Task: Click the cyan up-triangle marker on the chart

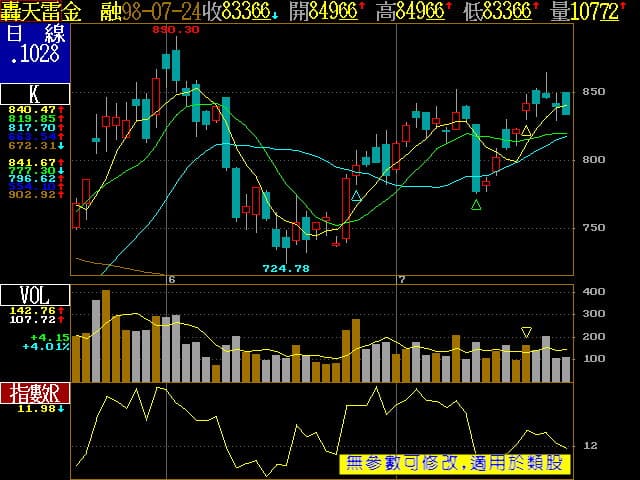Action: 356,196
